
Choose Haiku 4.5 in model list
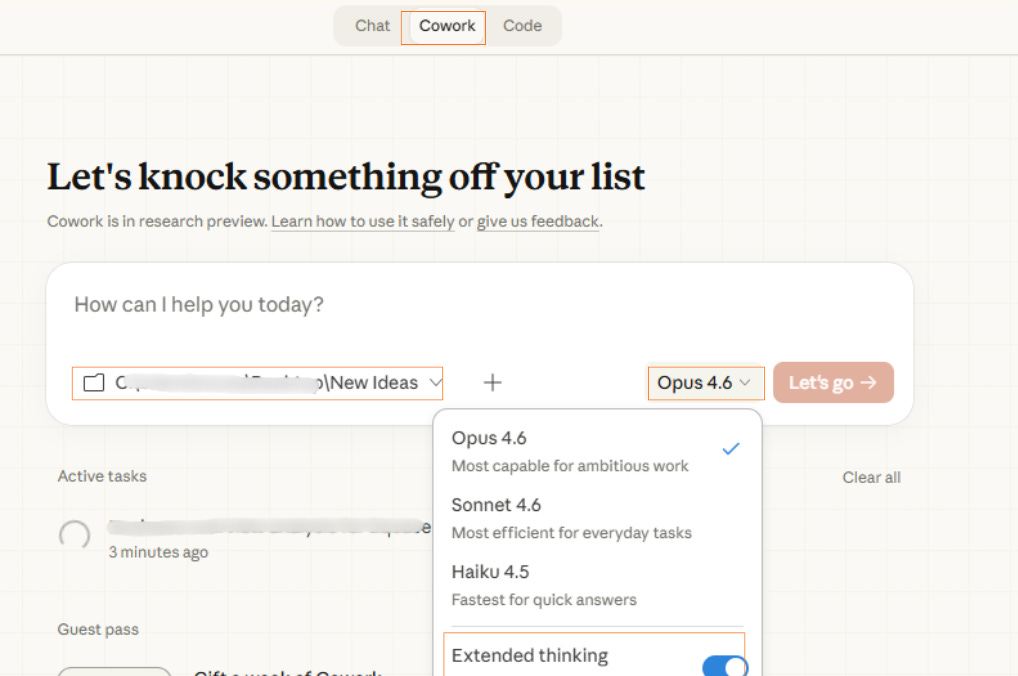coord(596,585)
